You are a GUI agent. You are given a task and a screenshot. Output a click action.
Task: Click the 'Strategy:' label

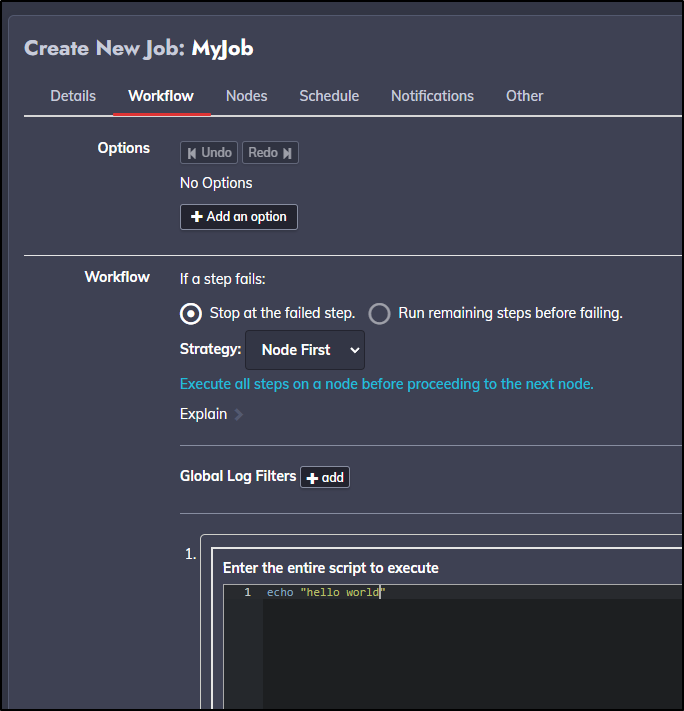pos(210,349)
